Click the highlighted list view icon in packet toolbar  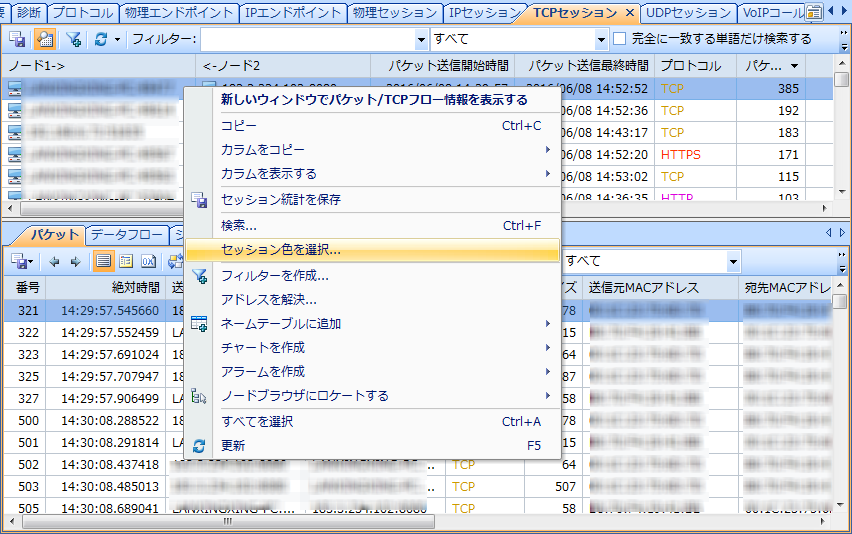(x=103, y=261)
